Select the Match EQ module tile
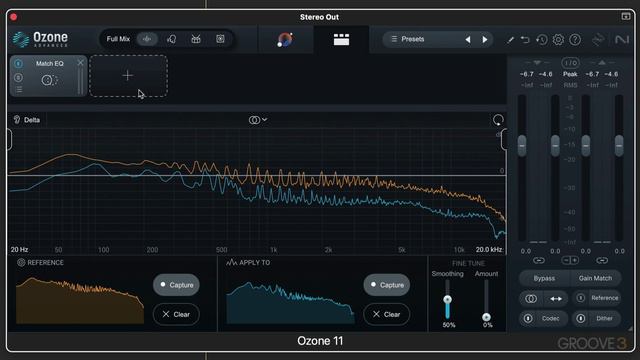 click(x=48, y=76)
